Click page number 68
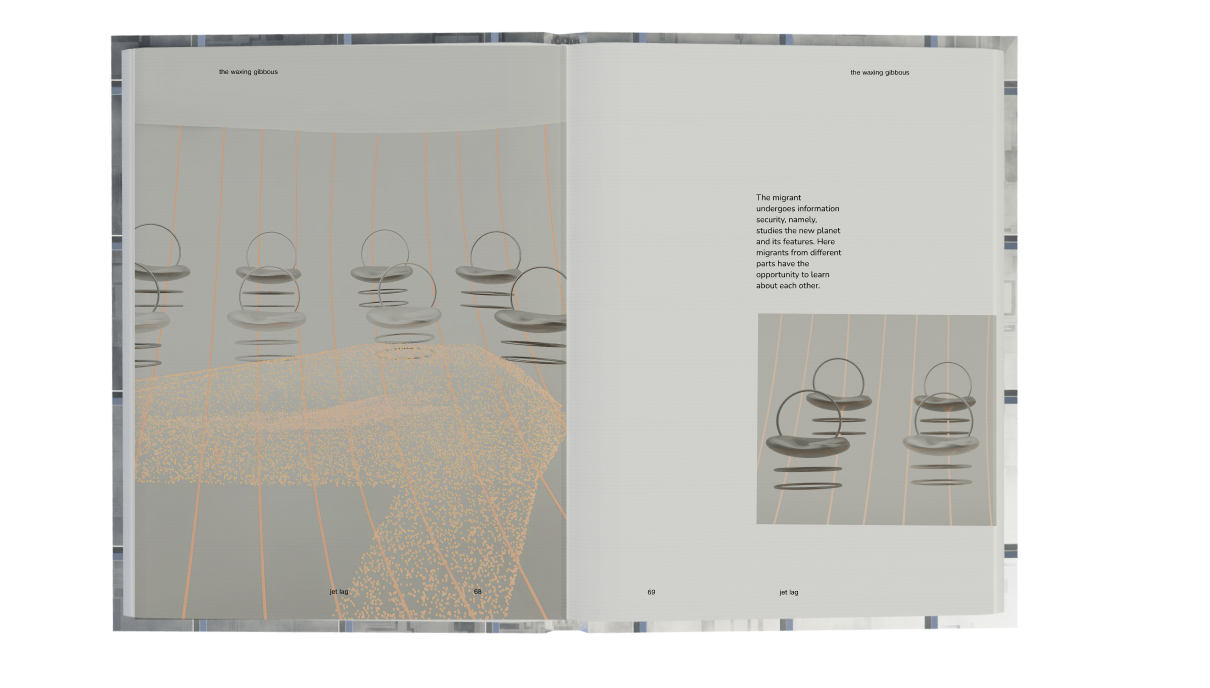Image resolution: width=1210 pixels, height=688 pixels. (477, 591)
